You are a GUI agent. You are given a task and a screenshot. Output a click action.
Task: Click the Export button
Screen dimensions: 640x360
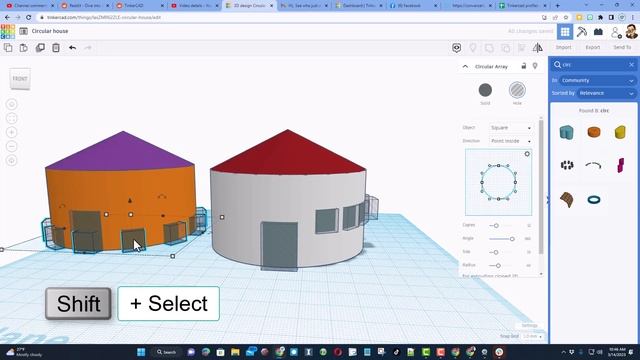(593, 47)
